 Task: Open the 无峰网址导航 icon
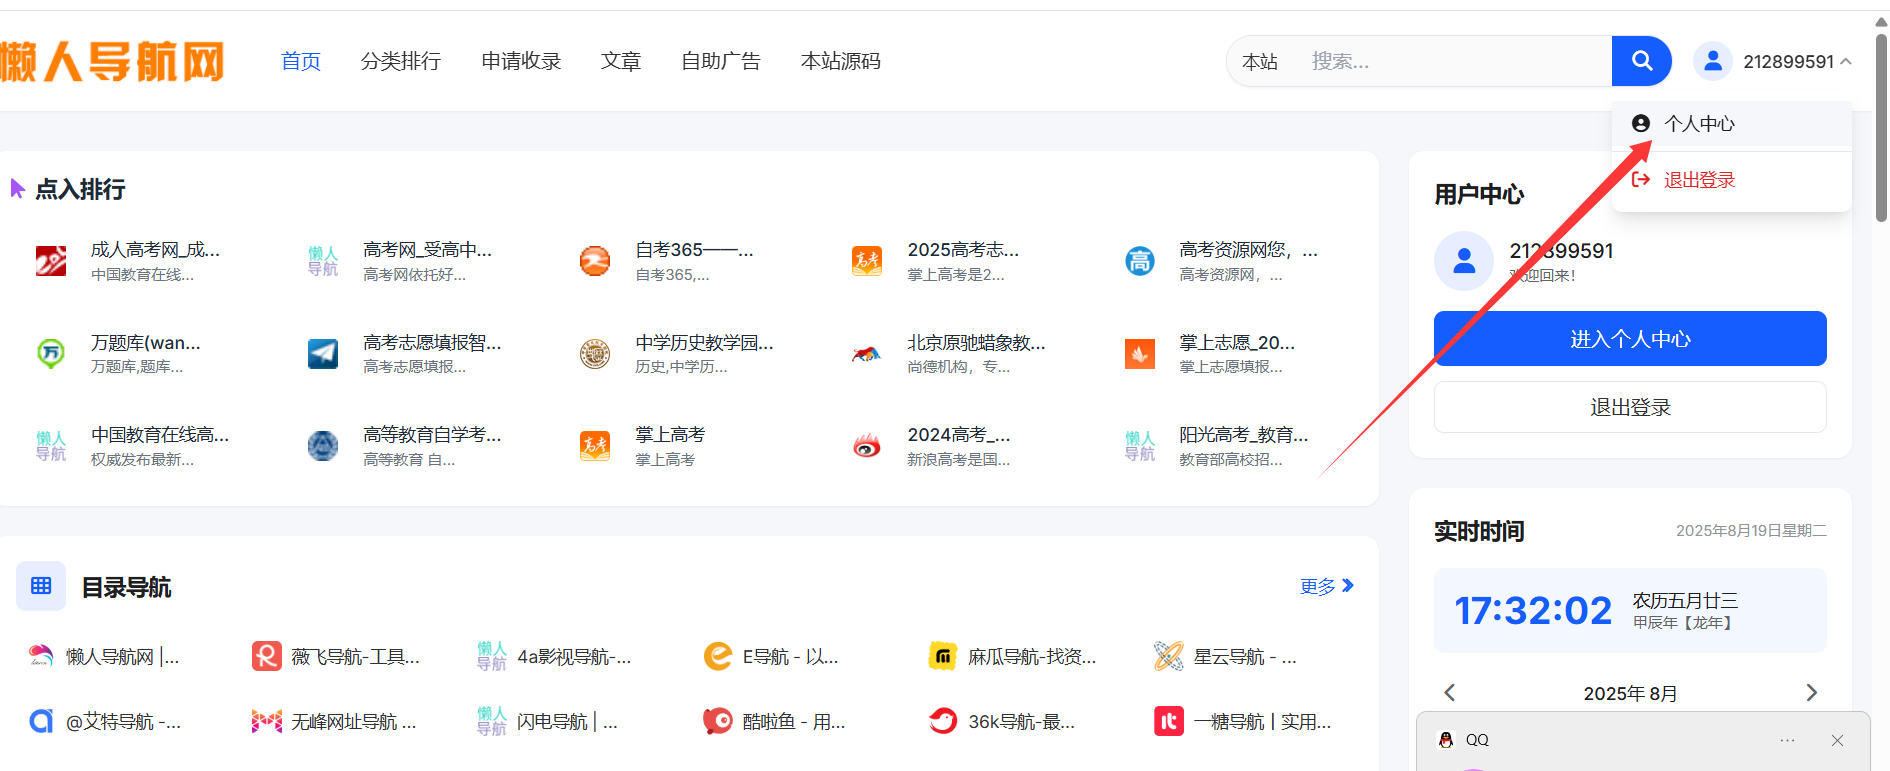tap(266, 721)
